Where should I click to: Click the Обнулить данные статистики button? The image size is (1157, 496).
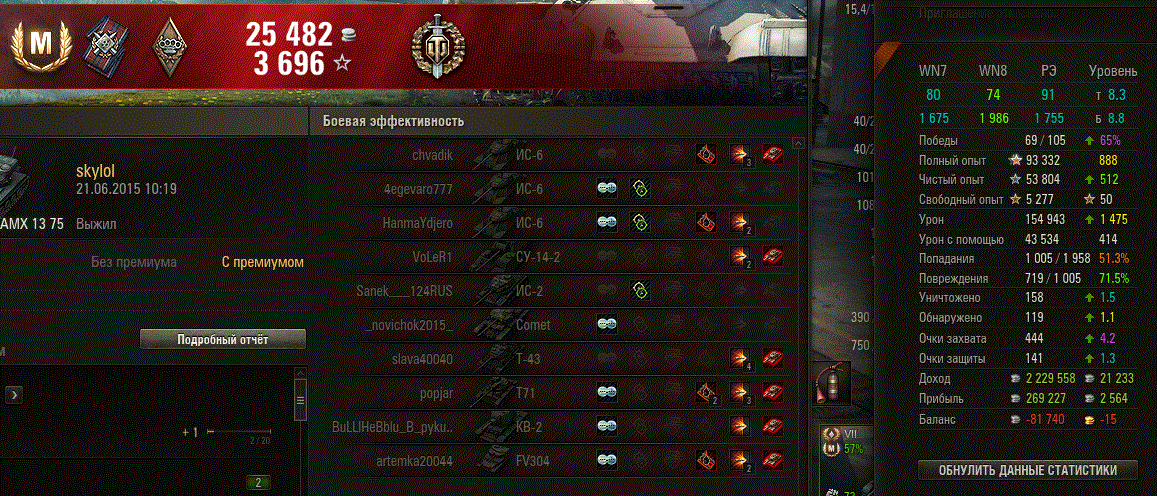[x=1028, y=470]
